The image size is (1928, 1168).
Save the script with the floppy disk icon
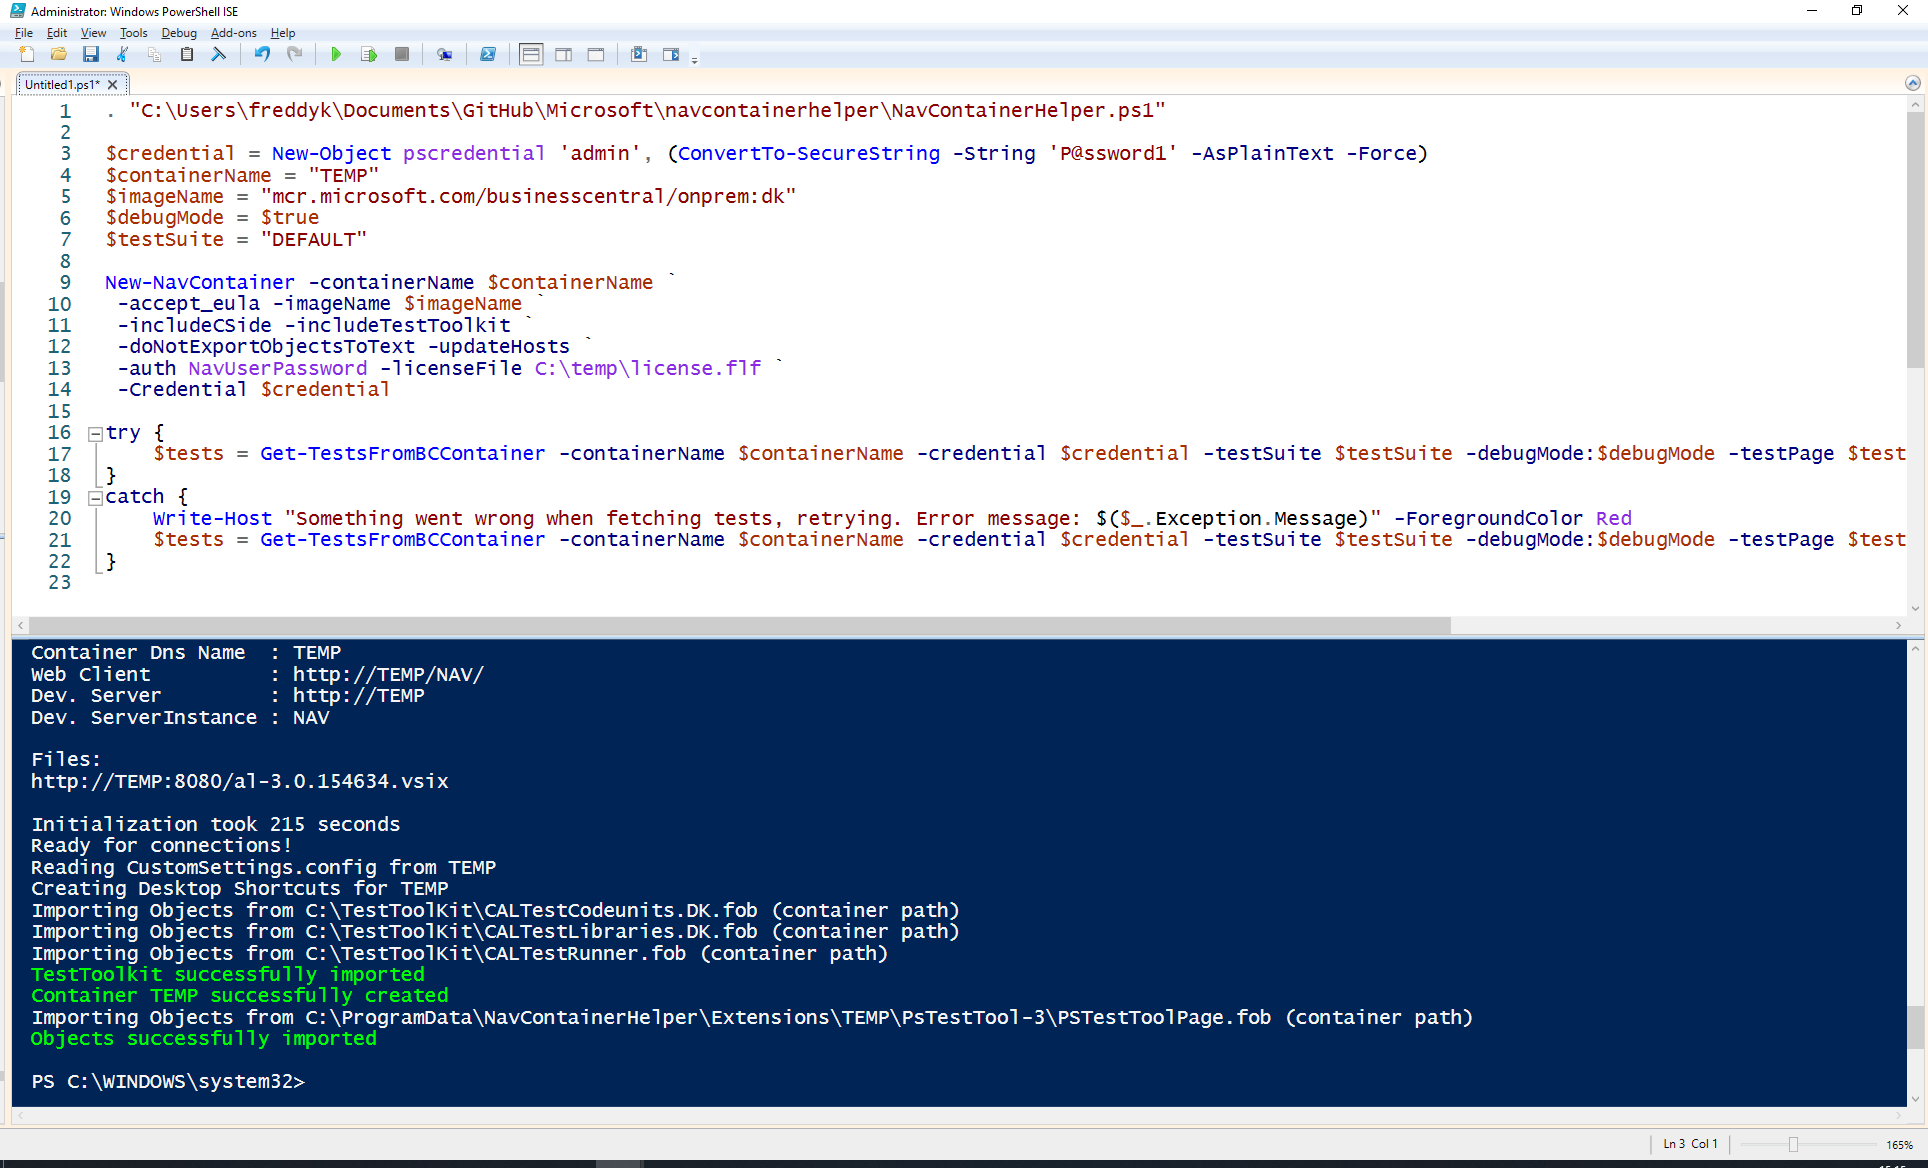pos(91,54)
